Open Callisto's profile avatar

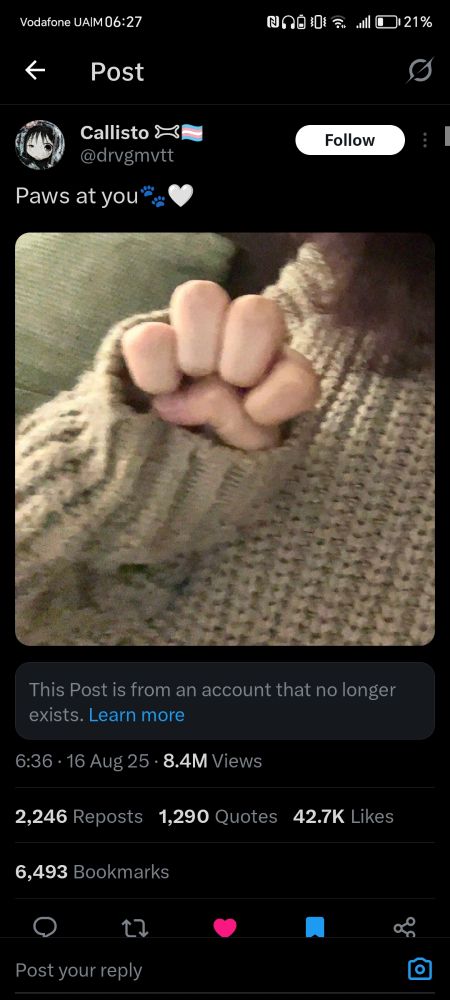(x=40, y=145)
